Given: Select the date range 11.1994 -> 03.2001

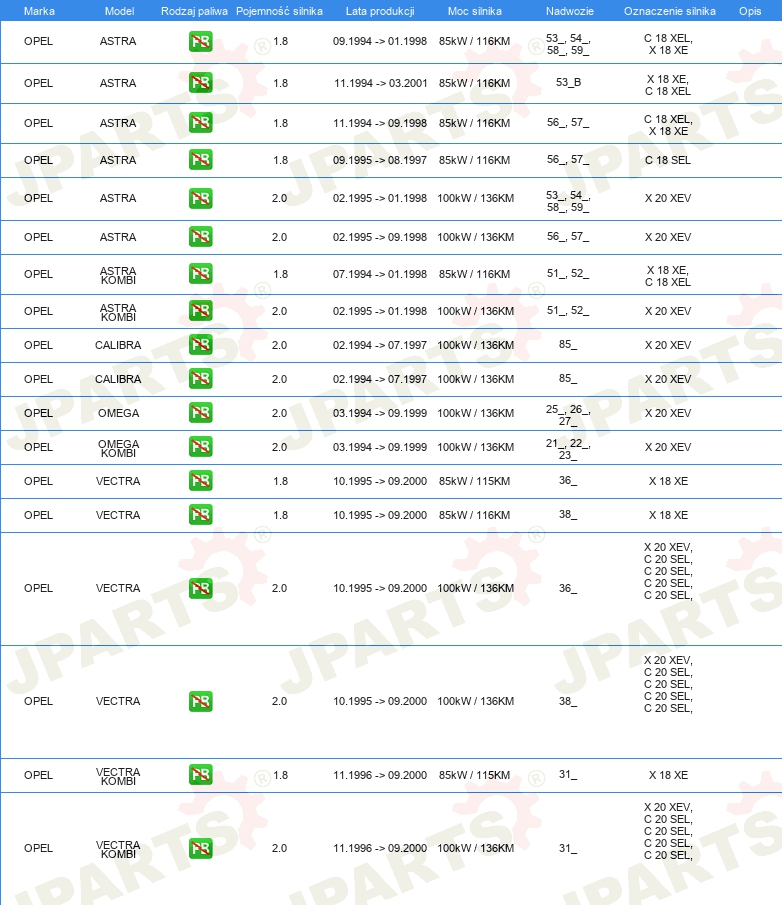Looking at the screenshot, I should (x=380, y=83).
